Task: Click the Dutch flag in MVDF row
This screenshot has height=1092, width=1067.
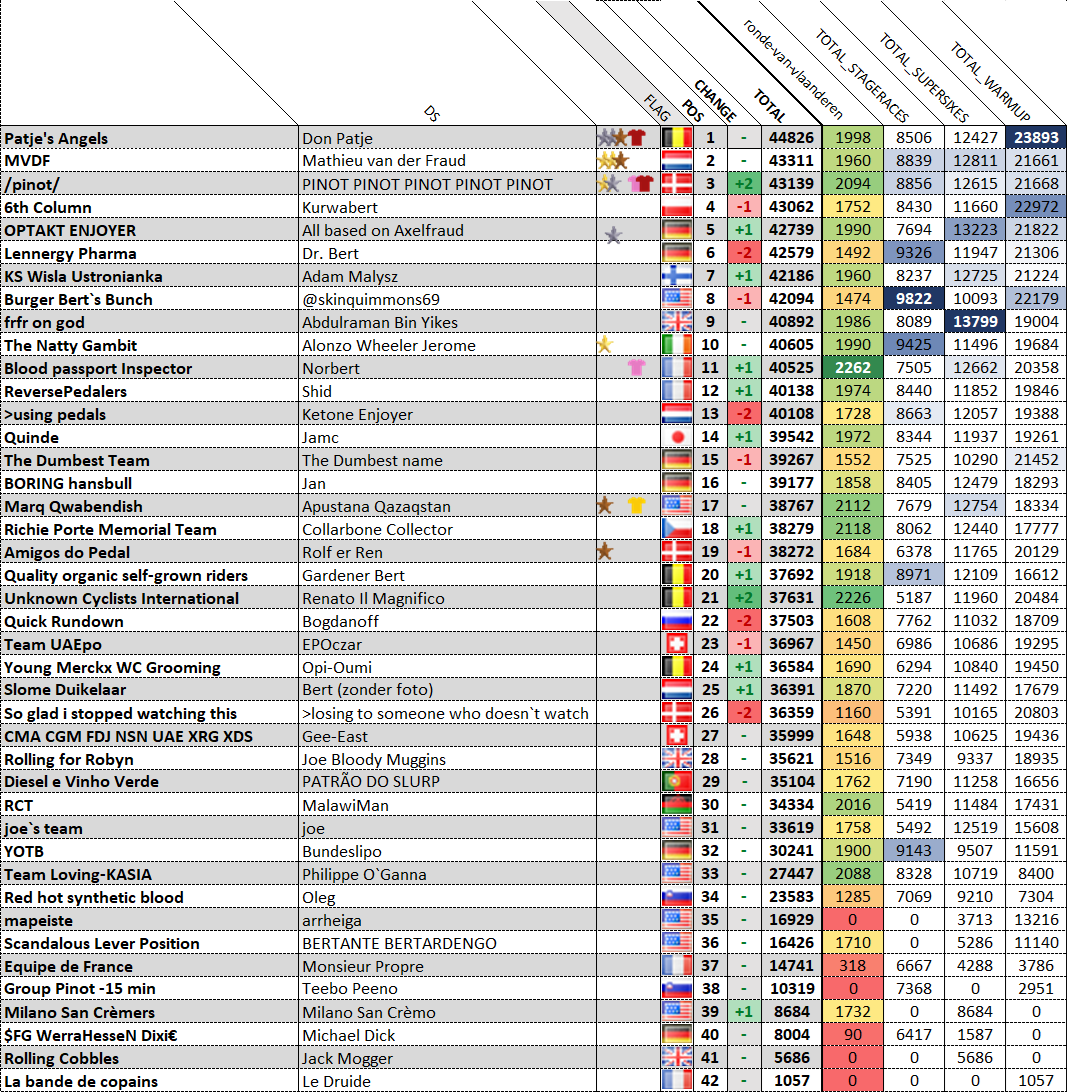Action: coord(677,161)
